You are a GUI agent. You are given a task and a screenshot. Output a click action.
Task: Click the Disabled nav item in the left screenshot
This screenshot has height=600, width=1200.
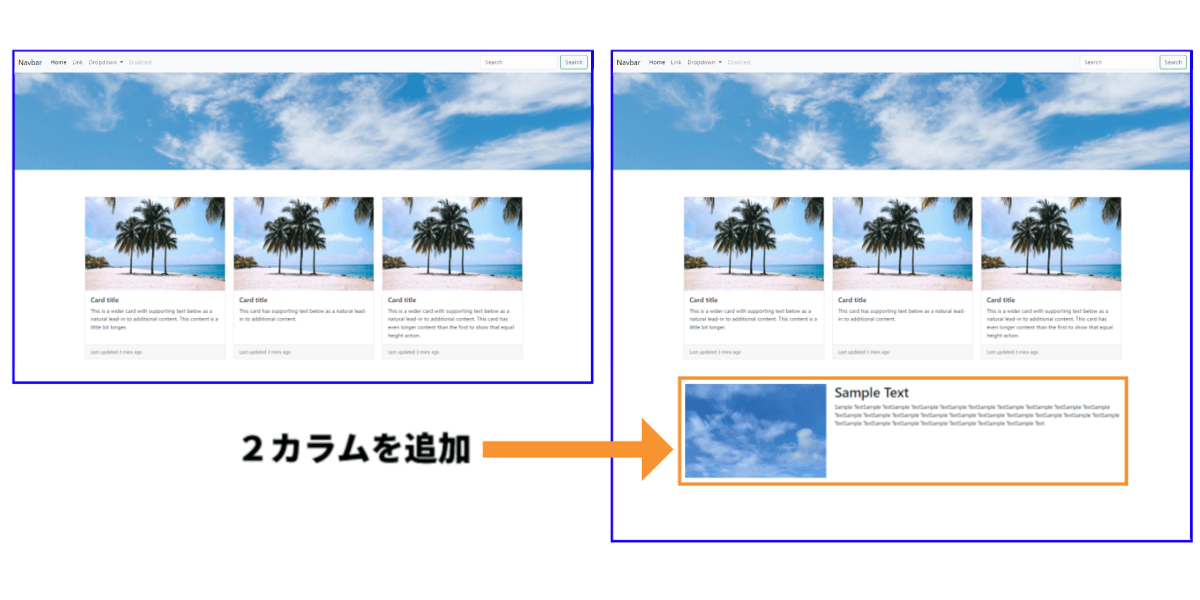(140, 62)
